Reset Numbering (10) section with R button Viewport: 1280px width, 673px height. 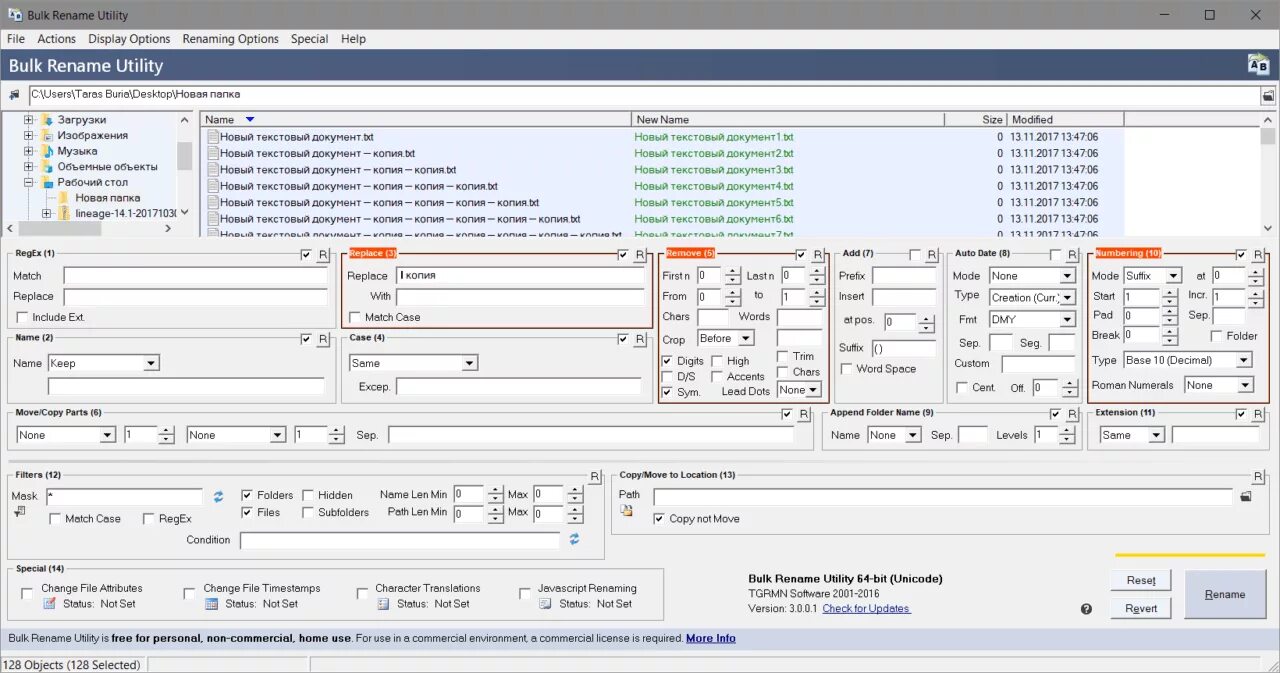click(1258, 255)
